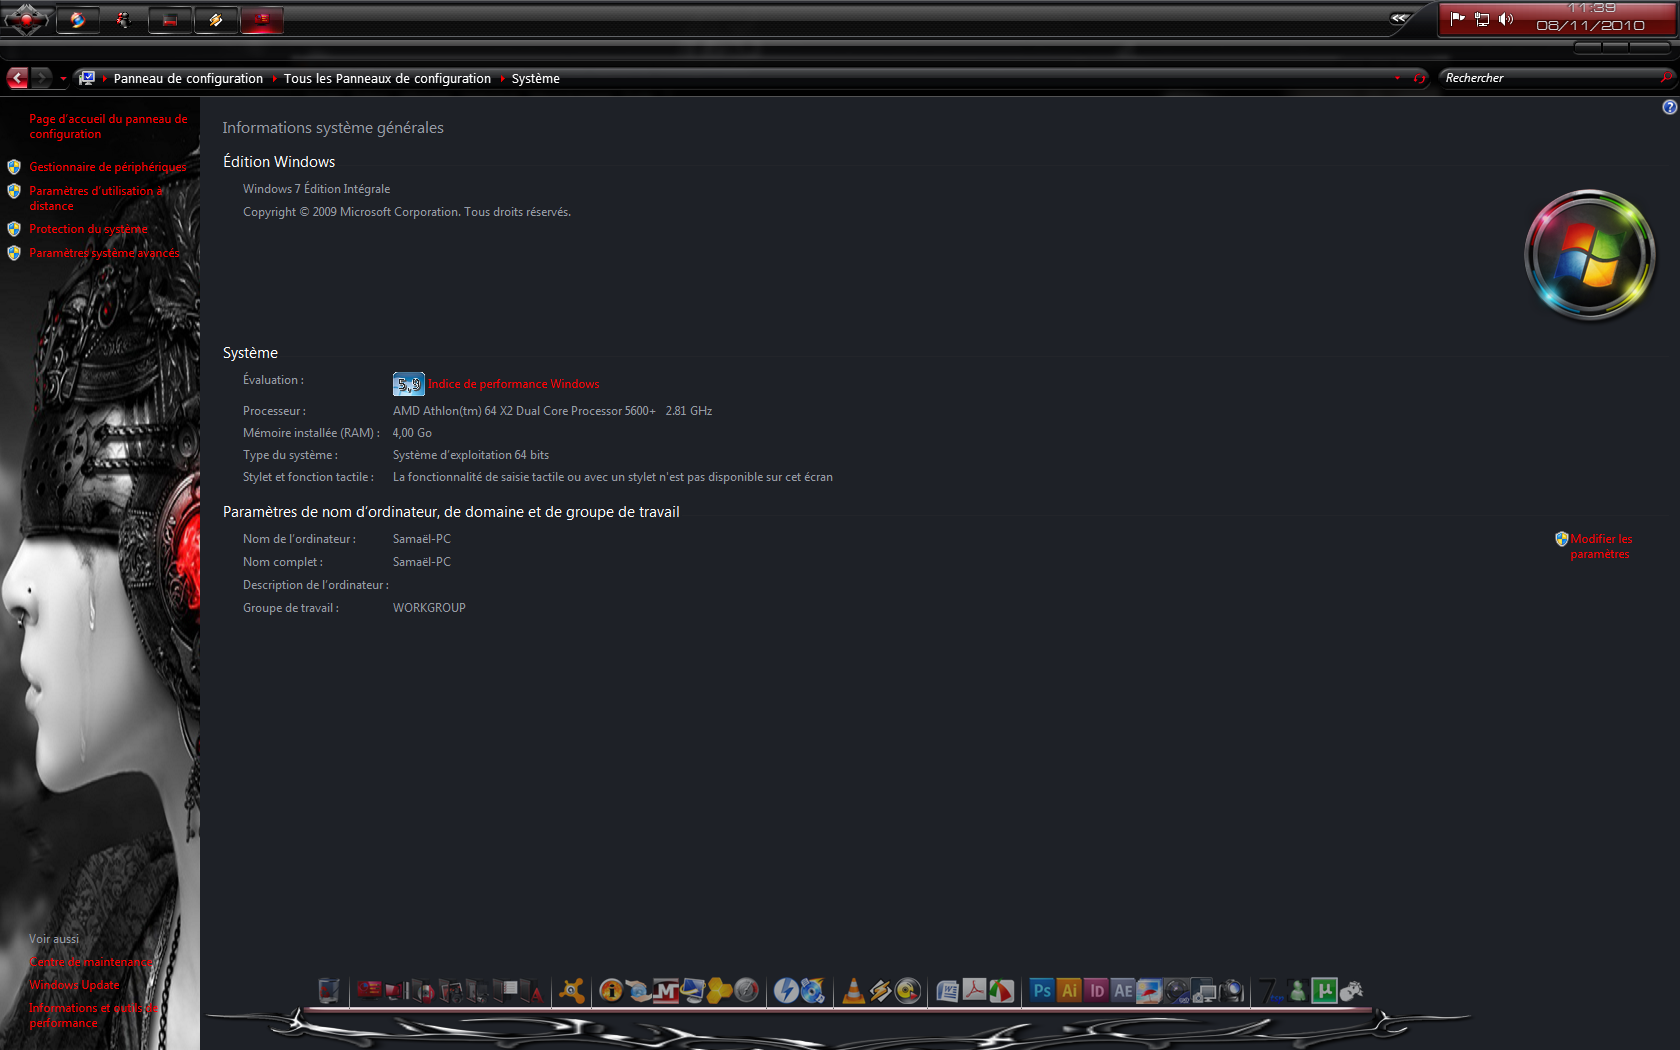Viewport: 1680px width, 1050px height.
Task: Expand the arrow after Panneau de configuration
Action: tap(274, 78)
